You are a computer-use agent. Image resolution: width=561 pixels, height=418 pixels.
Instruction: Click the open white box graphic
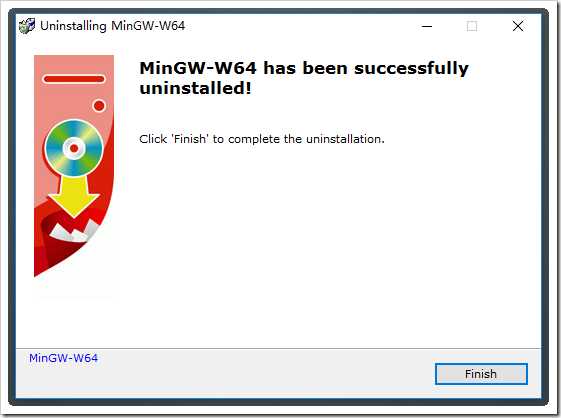73,231
